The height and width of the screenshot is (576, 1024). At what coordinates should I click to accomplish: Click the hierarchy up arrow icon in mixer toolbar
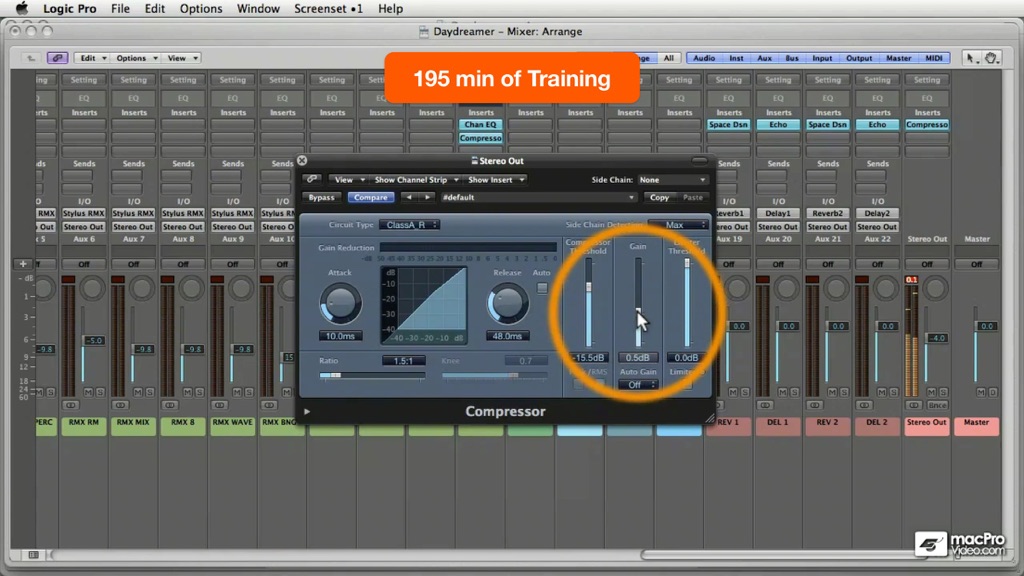[x=31, y=58]
